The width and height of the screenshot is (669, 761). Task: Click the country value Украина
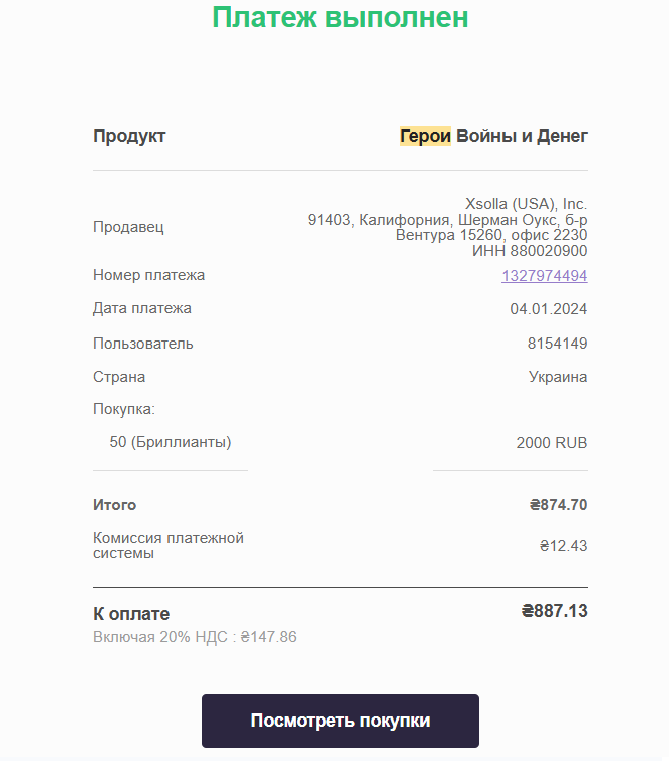[558, 377]
